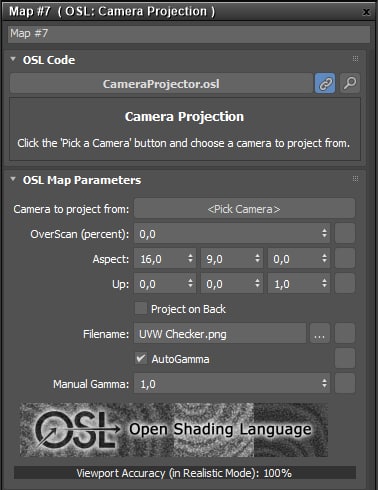Click the magnifier icon in OSL Code
The height and width of the screenshot is (490, 378).
[x=350, y=83]
